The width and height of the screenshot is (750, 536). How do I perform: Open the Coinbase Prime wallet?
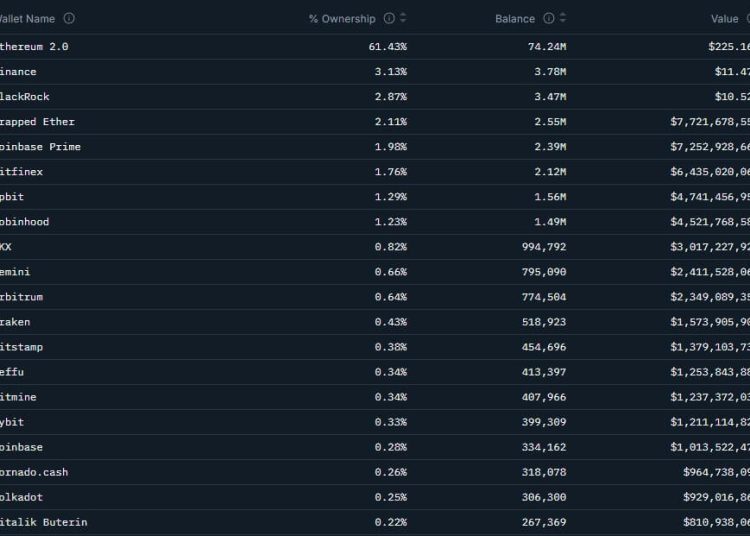coord(40,147)
